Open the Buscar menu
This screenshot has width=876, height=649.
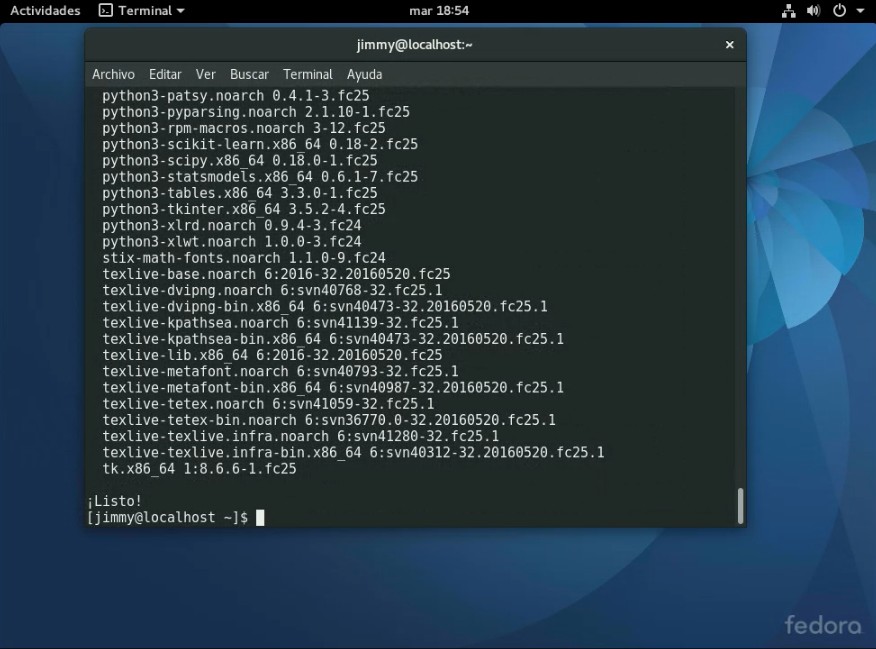click(x=249, y=74)
